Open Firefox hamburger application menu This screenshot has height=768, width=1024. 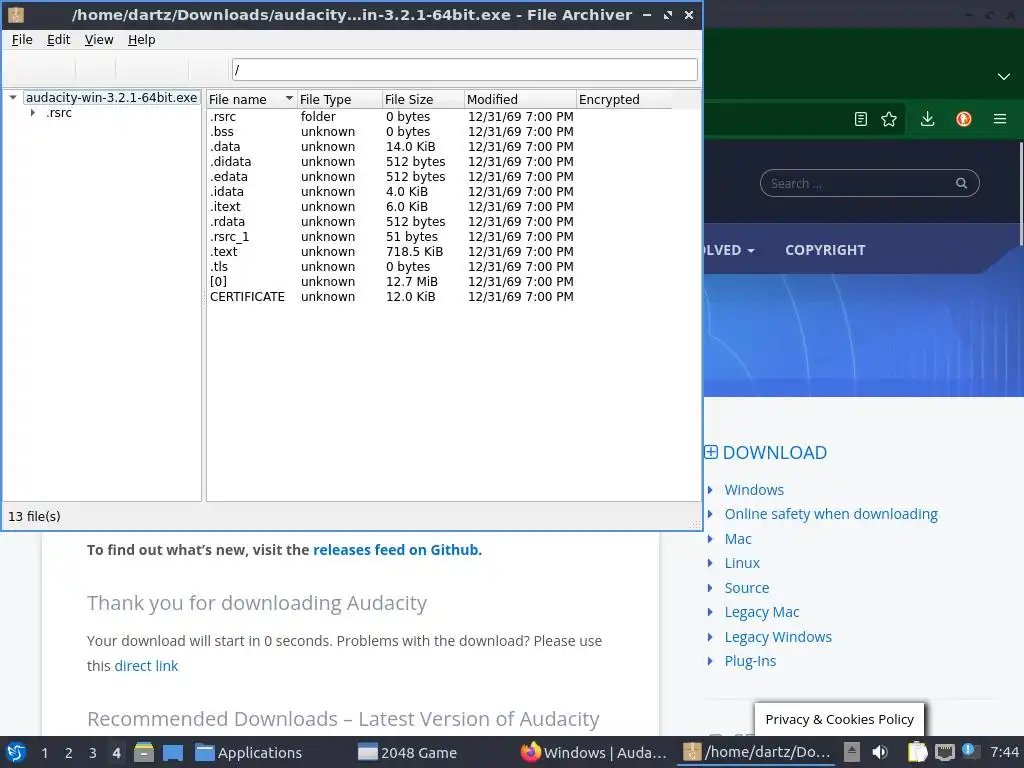click(1000, 119)
